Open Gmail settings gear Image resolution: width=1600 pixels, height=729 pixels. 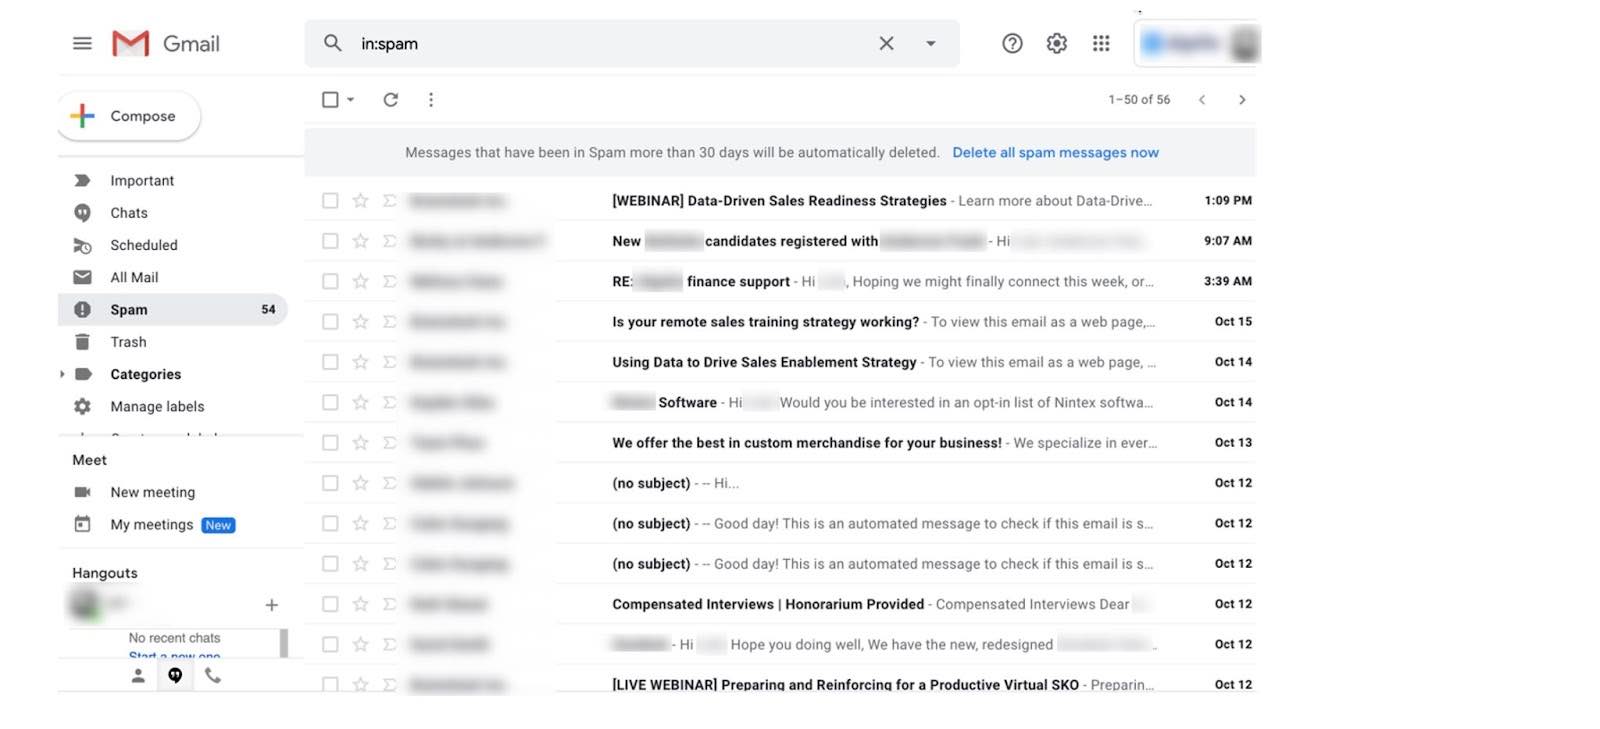(1057, 43)
